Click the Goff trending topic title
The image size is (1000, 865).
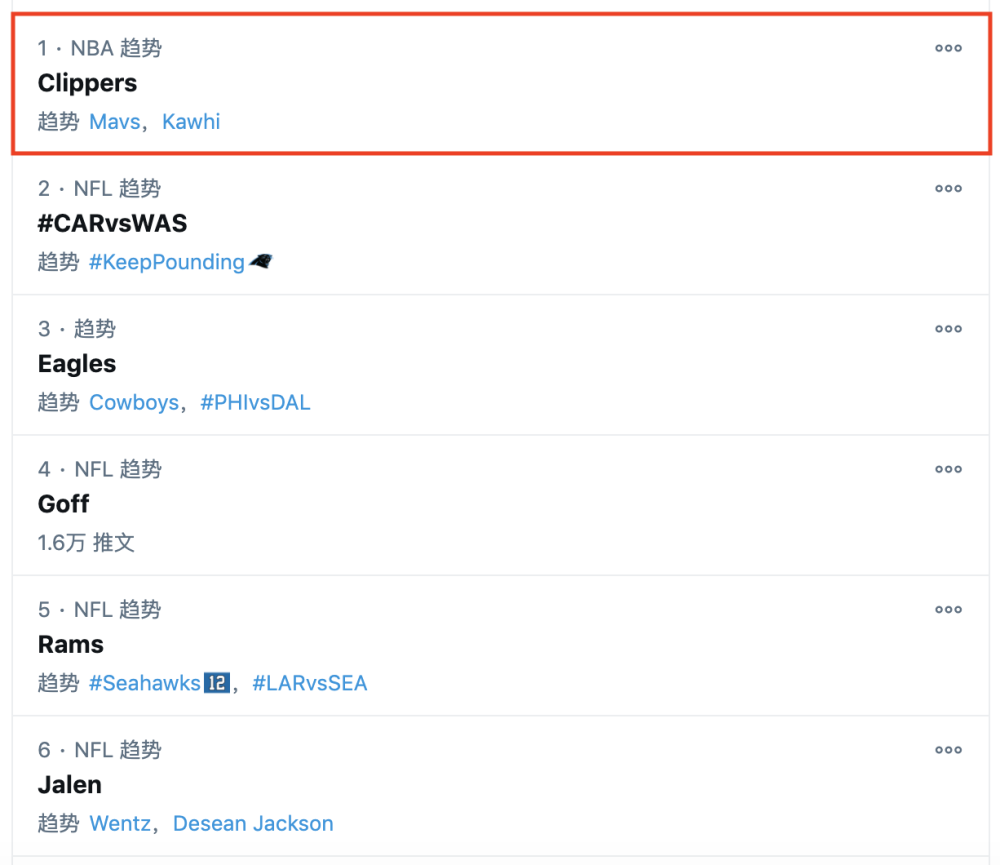(x=64, y=504)
